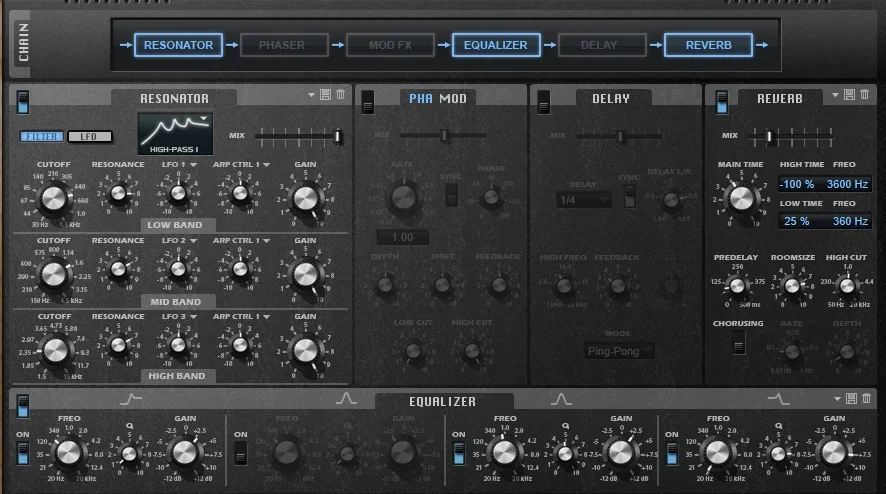This screenshot has width=886, height=494.
Task: Open the Delay time 1/4 dropdown
Action: click(x=584, y=200)
